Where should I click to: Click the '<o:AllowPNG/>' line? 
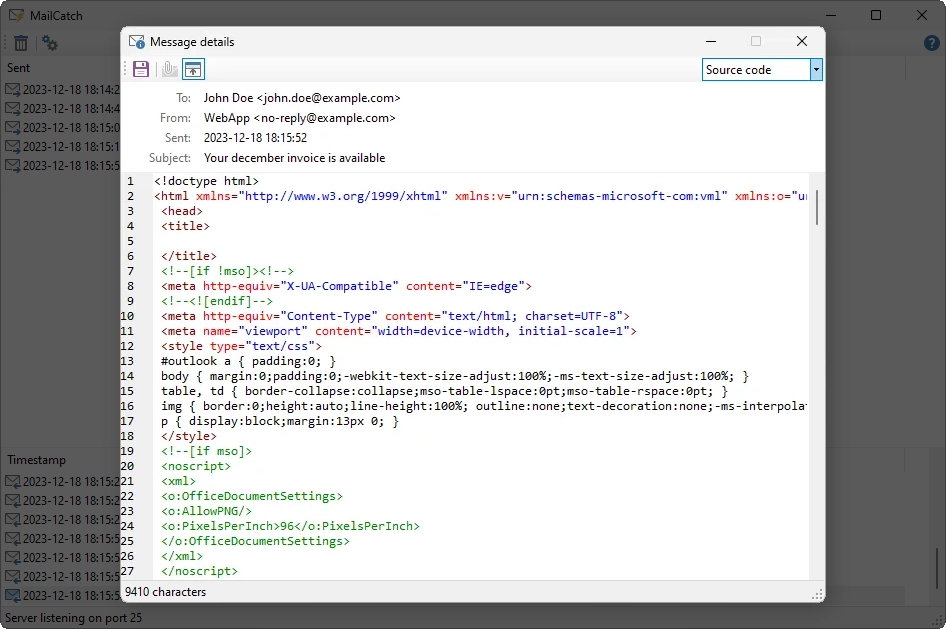click(x=206, y=511)
